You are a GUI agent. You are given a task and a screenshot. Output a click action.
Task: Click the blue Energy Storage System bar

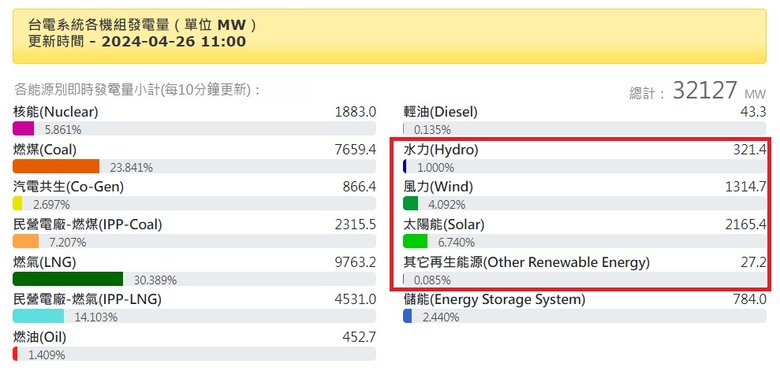[407, 316]
